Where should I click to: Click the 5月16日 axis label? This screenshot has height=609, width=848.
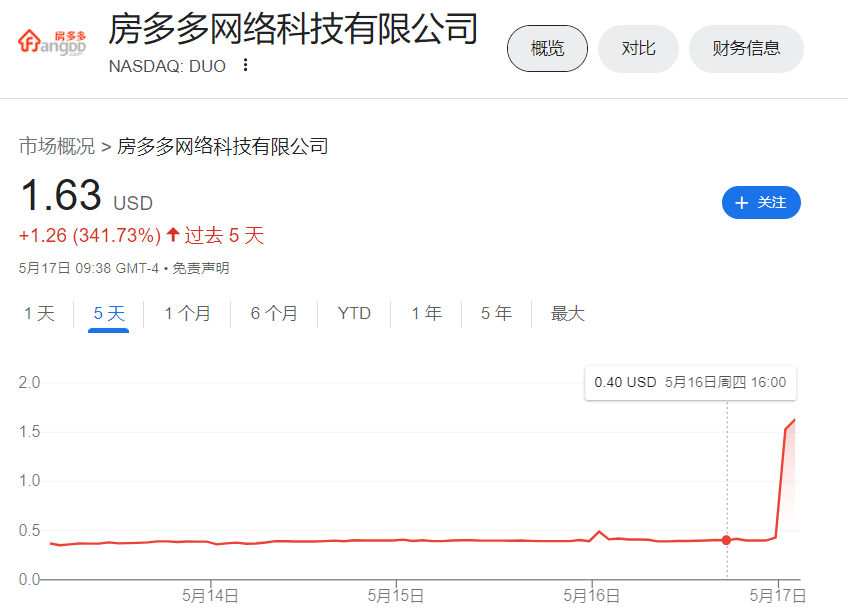[x=591, y=595]
